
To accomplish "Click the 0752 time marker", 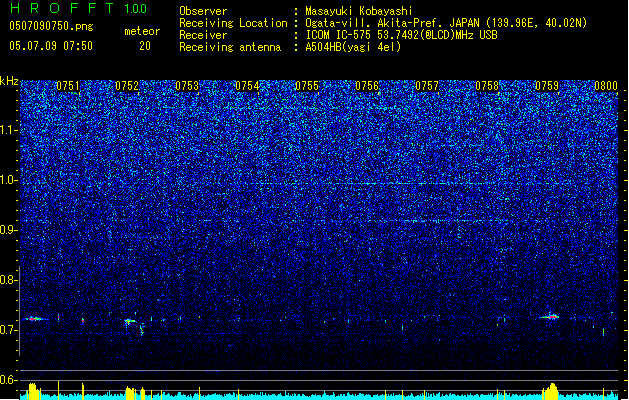I will click(127, 86).
